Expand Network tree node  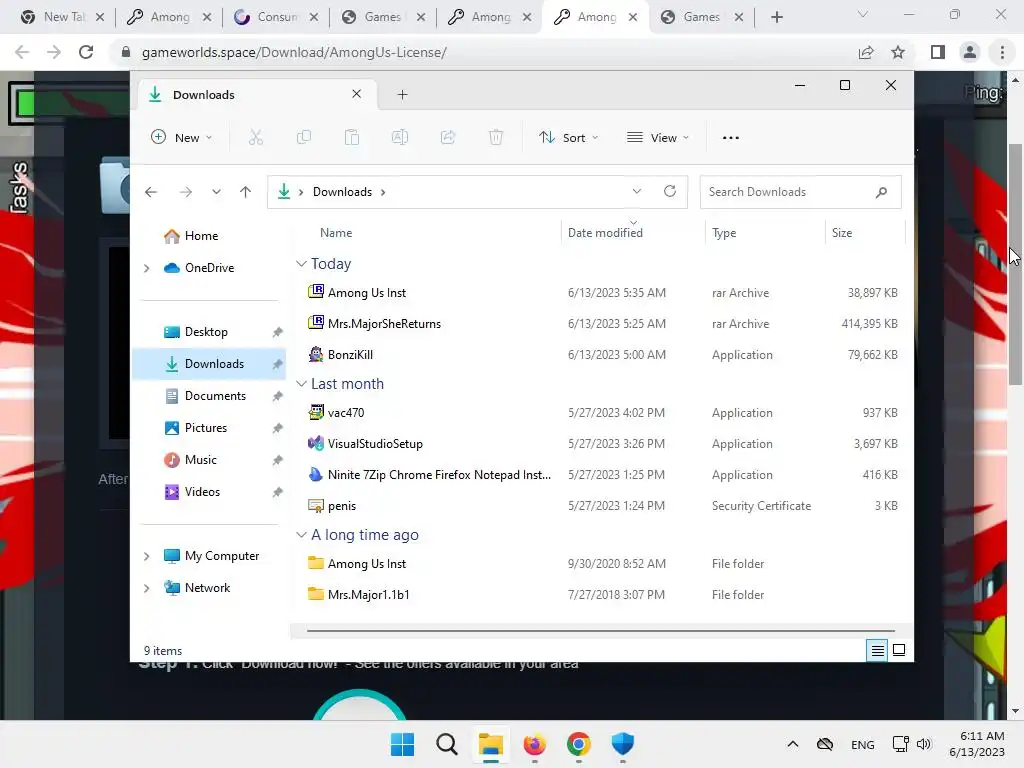(x=147, y=588)
